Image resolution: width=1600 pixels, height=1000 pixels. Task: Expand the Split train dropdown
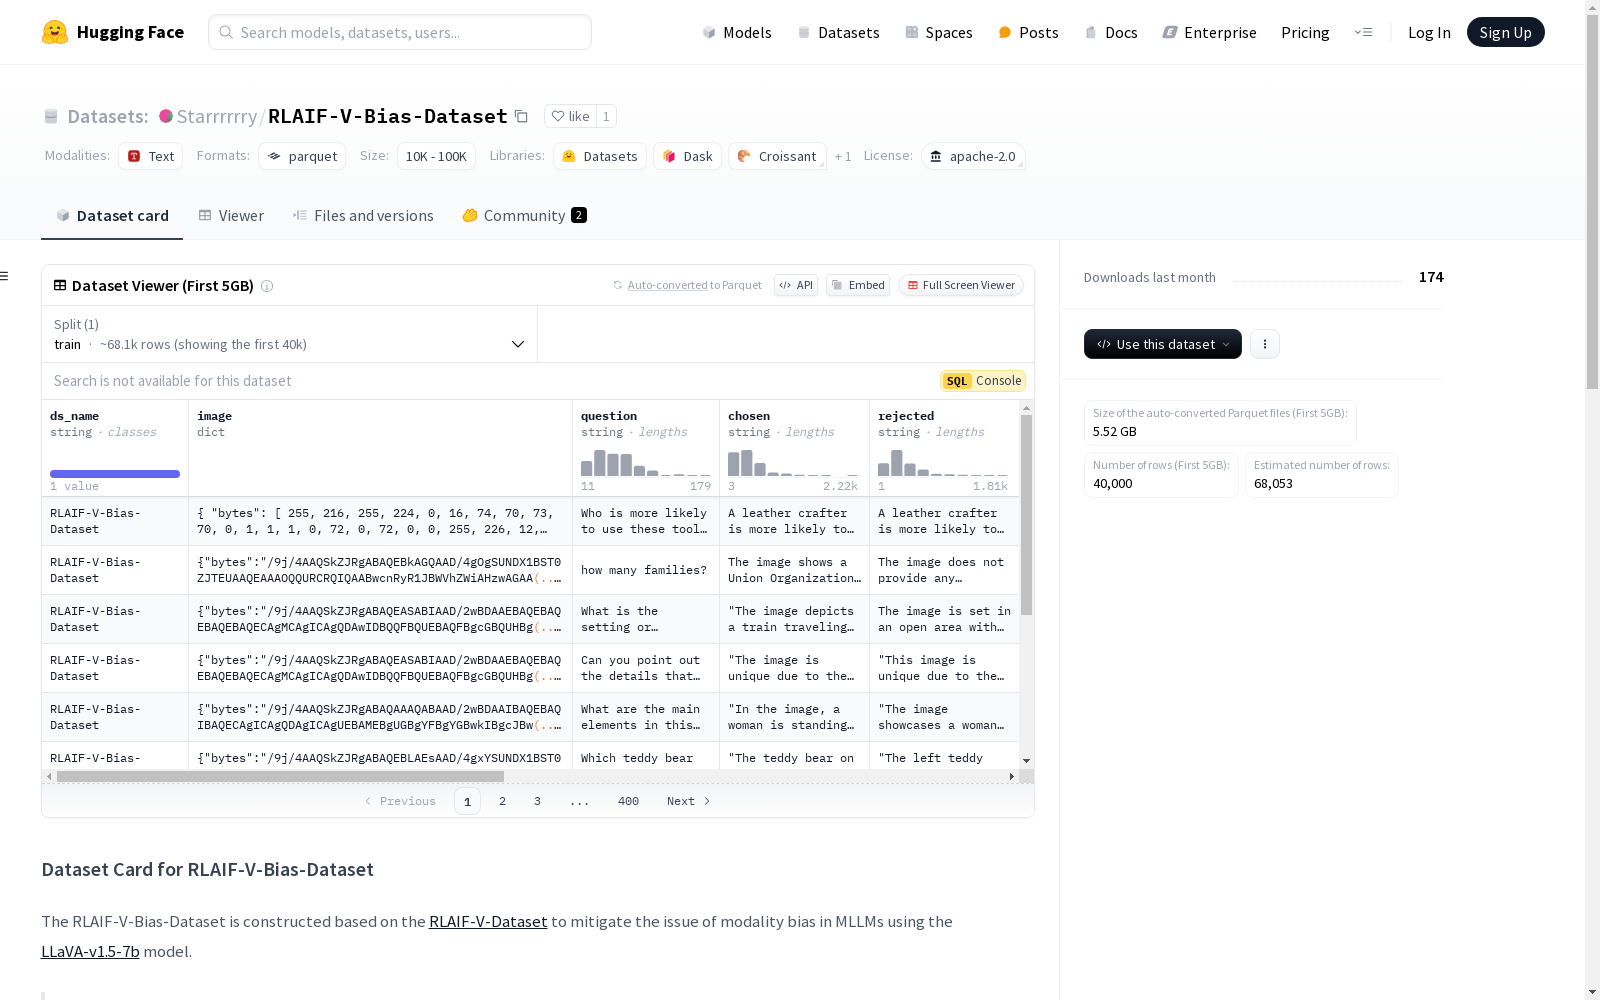pyautogui.click(x=290, y=334)
